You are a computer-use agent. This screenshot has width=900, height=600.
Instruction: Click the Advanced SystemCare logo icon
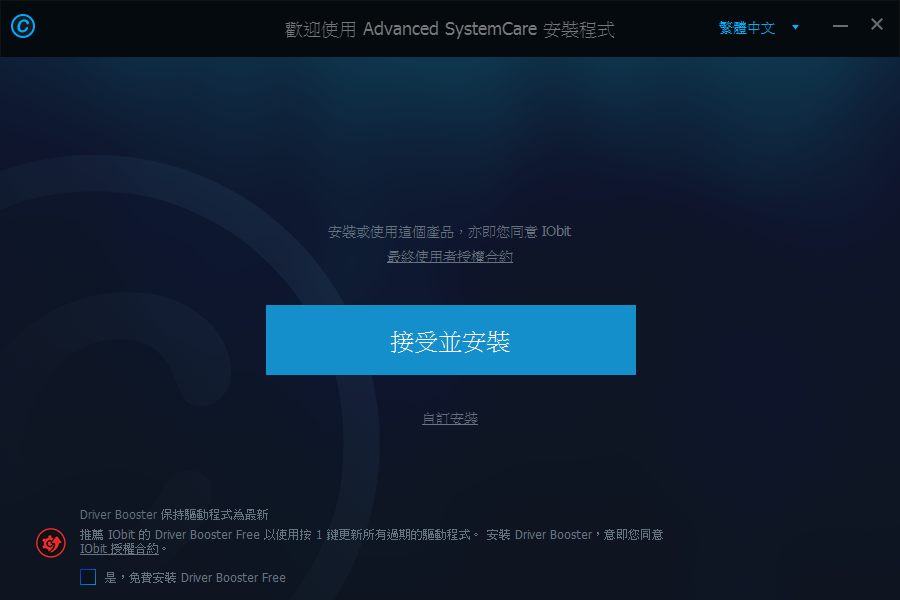click(23, 26)
